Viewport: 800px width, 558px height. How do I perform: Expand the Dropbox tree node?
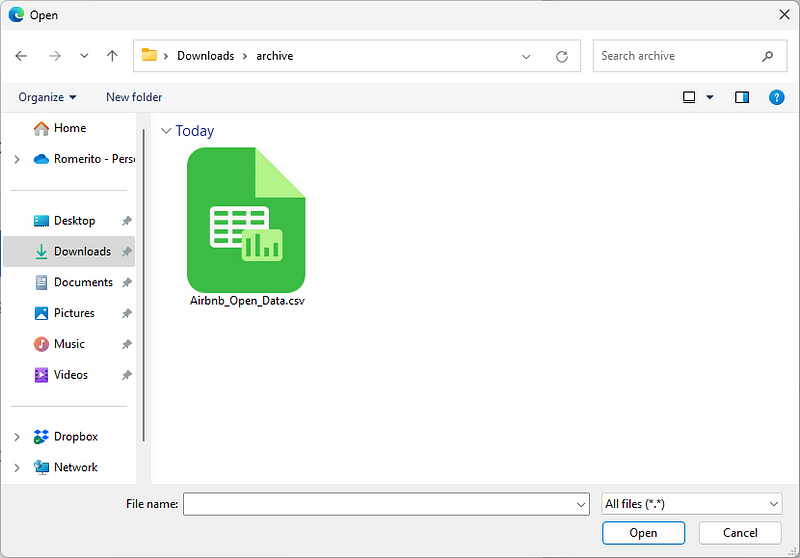click(17, 437)
